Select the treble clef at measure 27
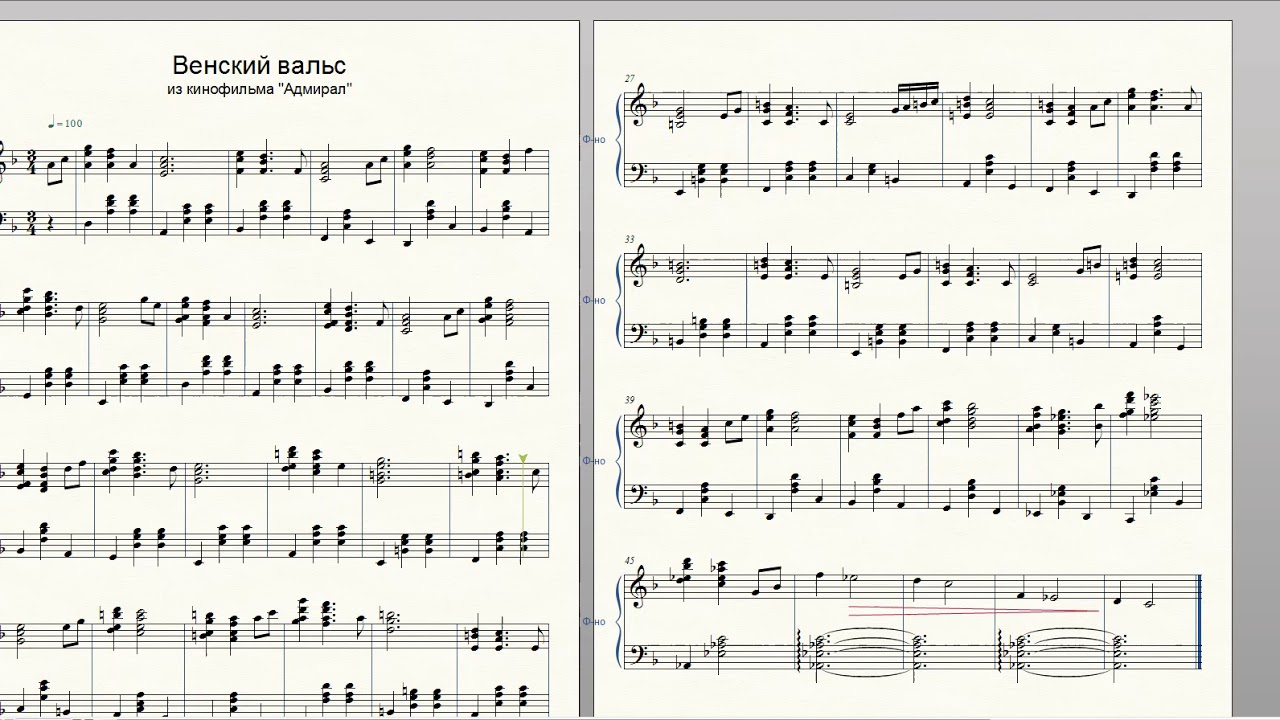 click(x=638, y=105)
